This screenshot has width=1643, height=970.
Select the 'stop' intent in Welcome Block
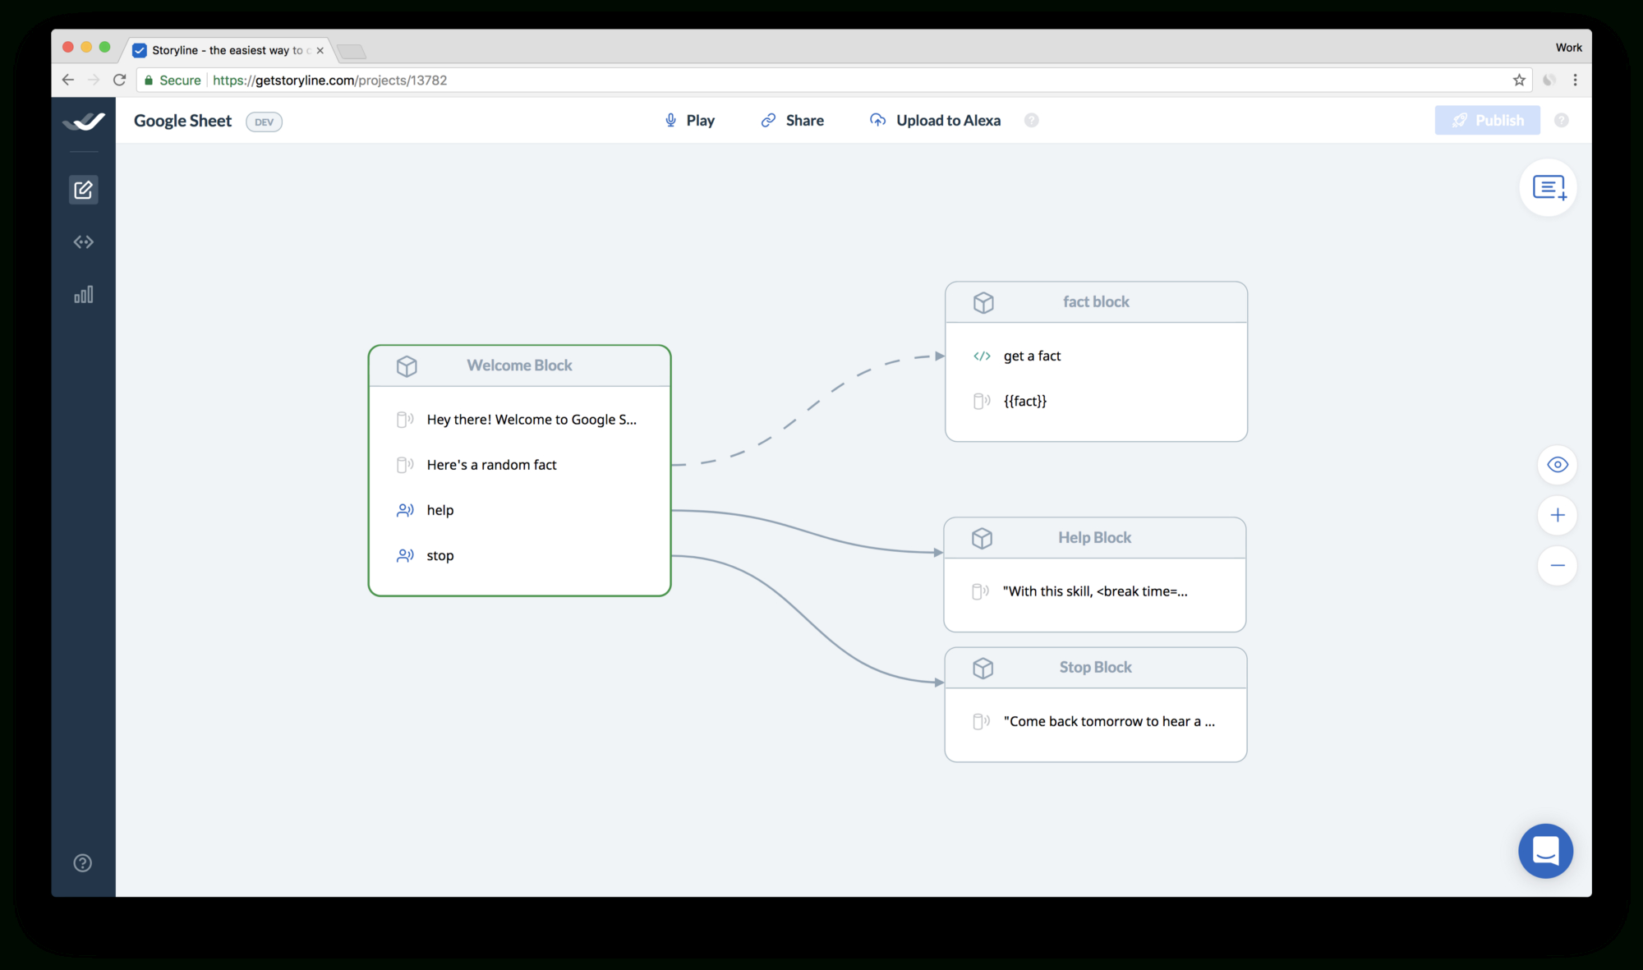pyautogui.click(x=440, y=555)
